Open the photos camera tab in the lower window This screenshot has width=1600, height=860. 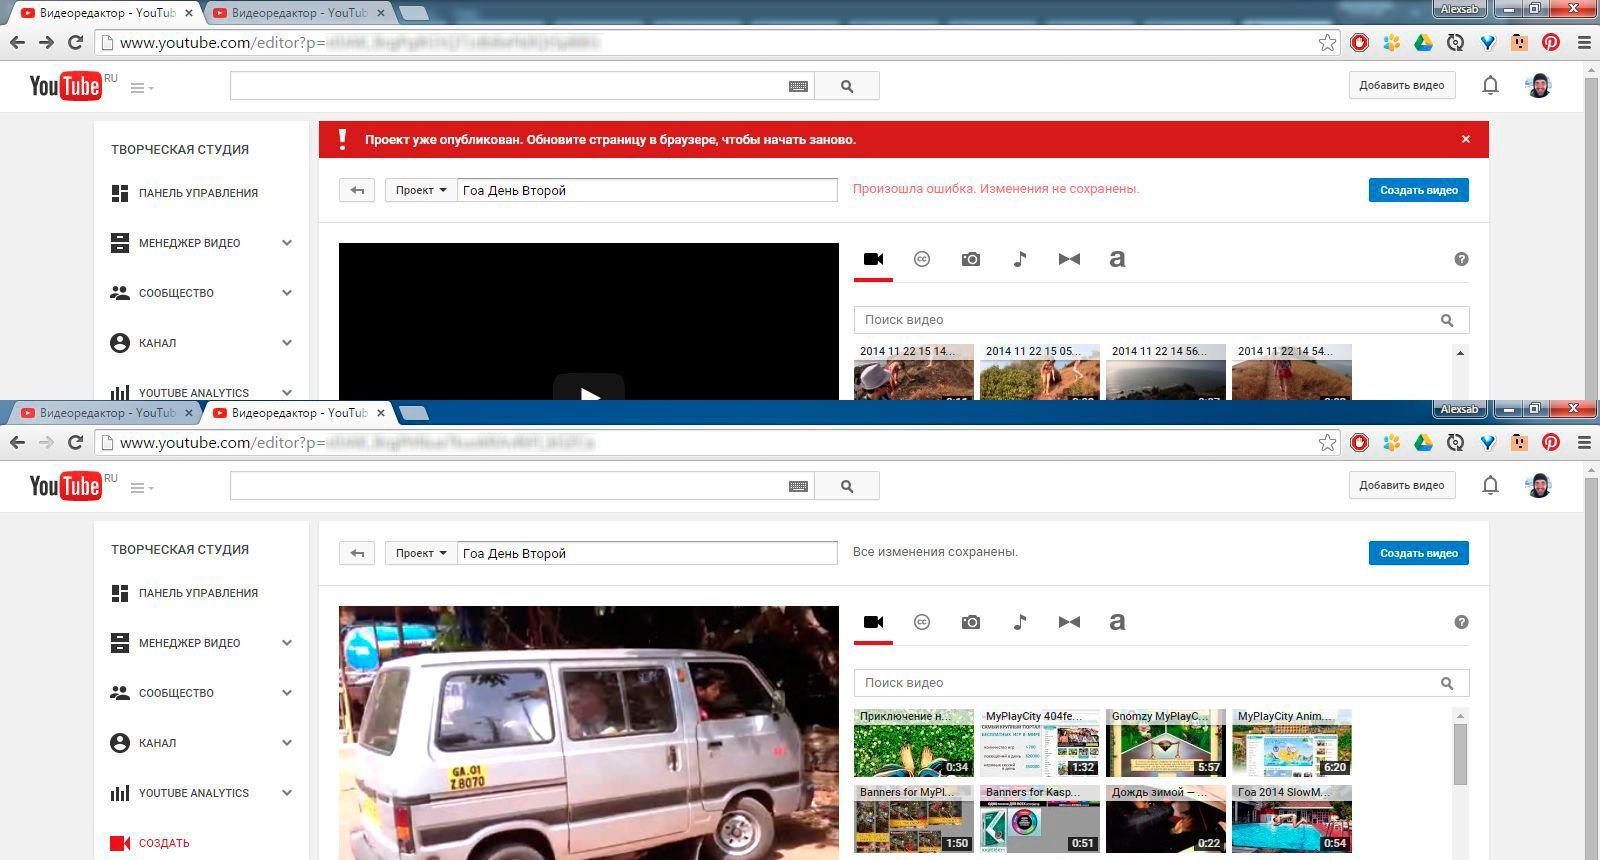pyautogui.click(x=970, y=622)
